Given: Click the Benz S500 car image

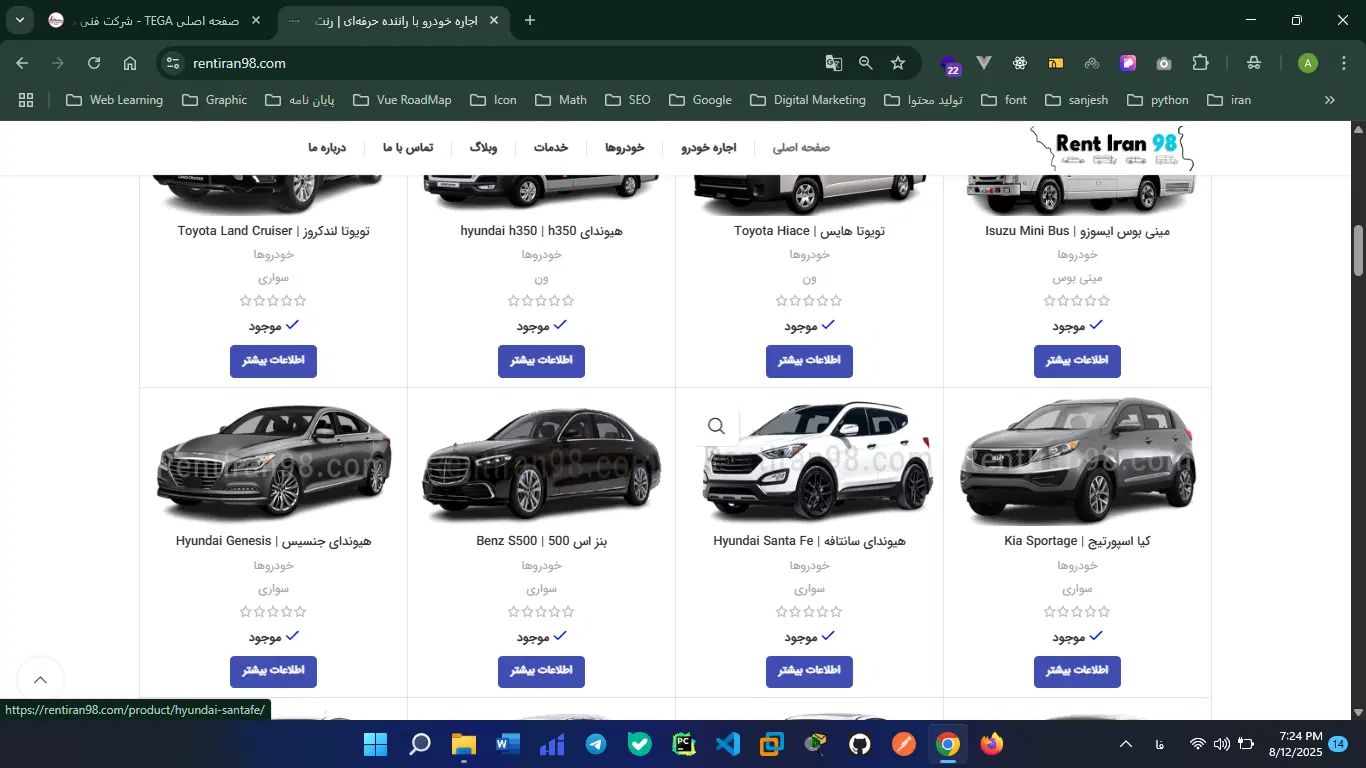Looking at the screenshot, I should (541, 463).
